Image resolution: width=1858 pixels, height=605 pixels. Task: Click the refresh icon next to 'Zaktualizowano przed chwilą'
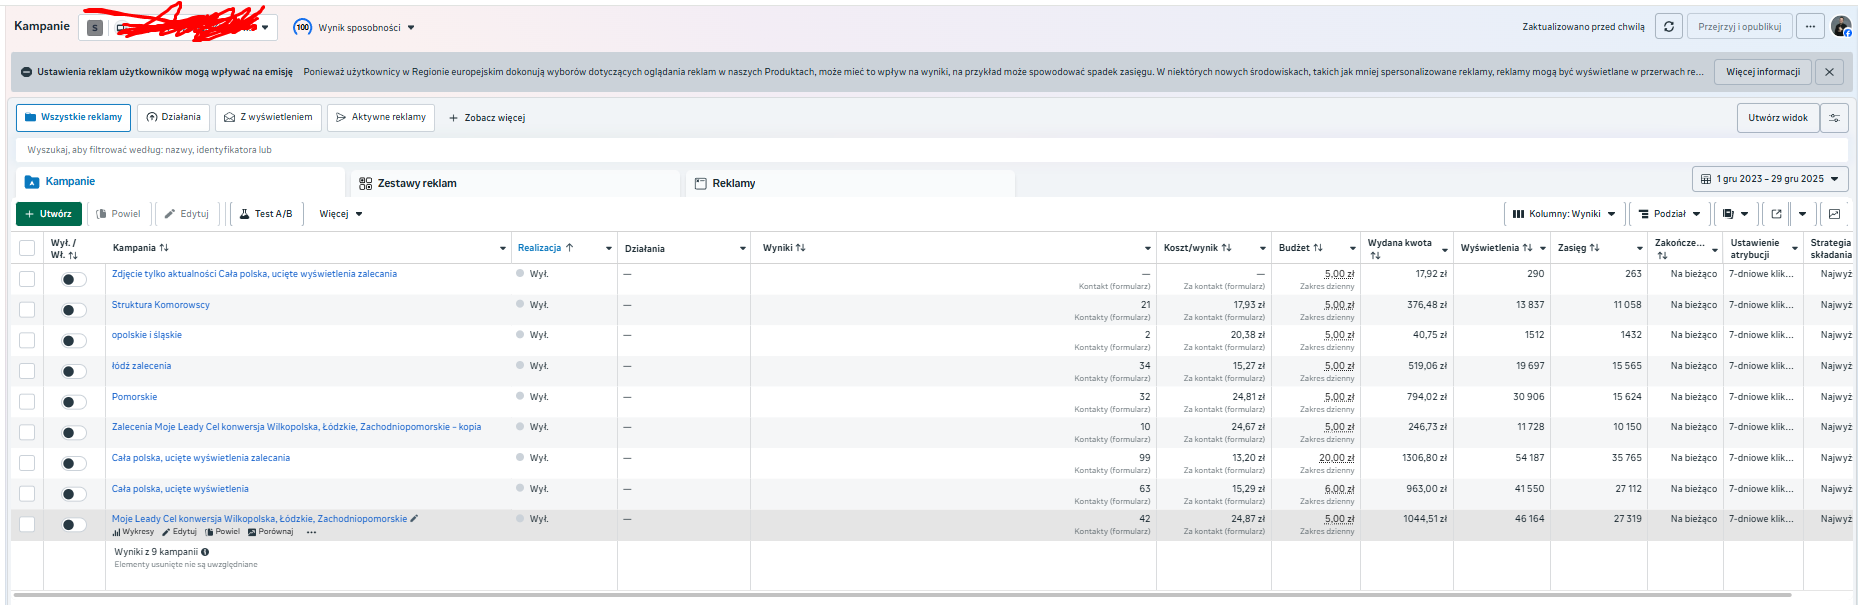pyautogui.click(x=1668, y=27)
